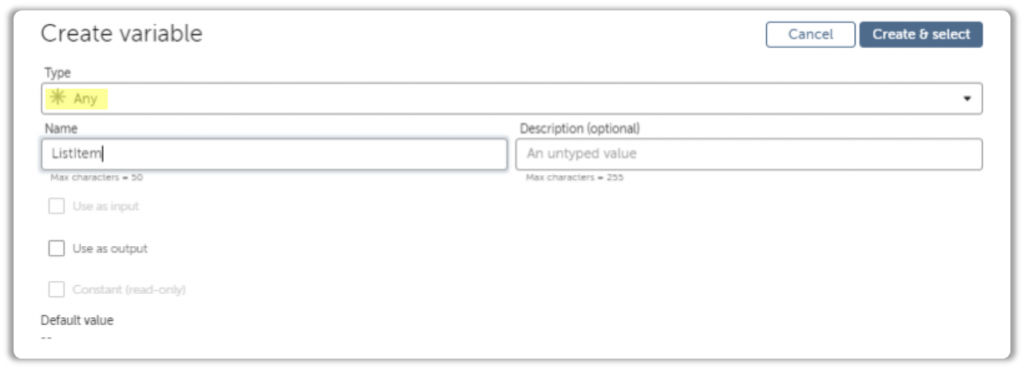Click the Use as input label text
Viewport: 1024px width, 369px height.
(x=106, y=206)
